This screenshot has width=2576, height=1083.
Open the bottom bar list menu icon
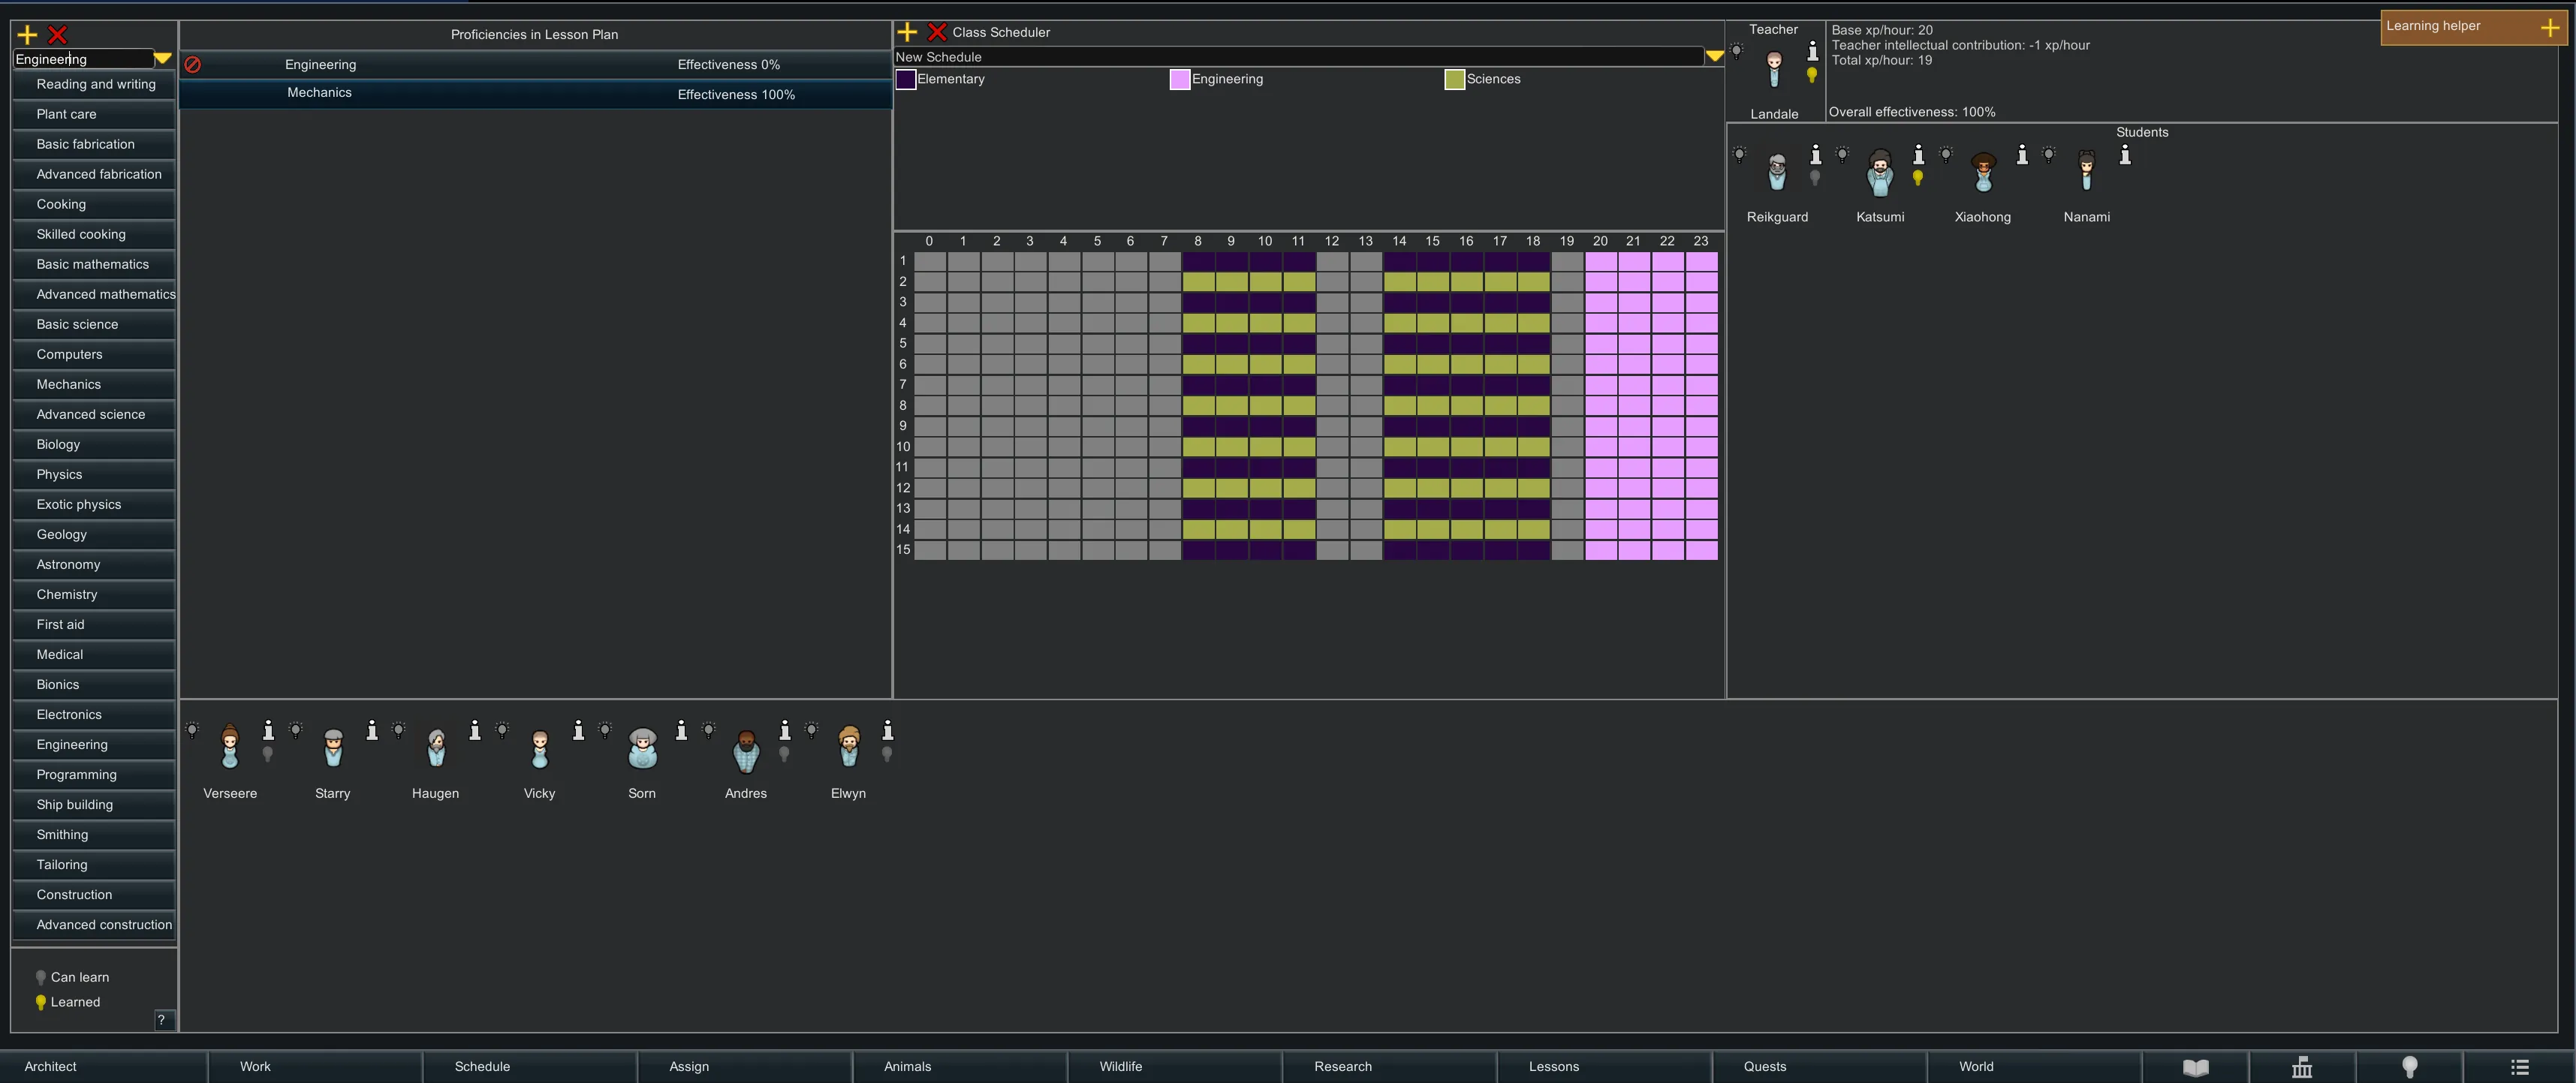[x=2519, y=1067]
